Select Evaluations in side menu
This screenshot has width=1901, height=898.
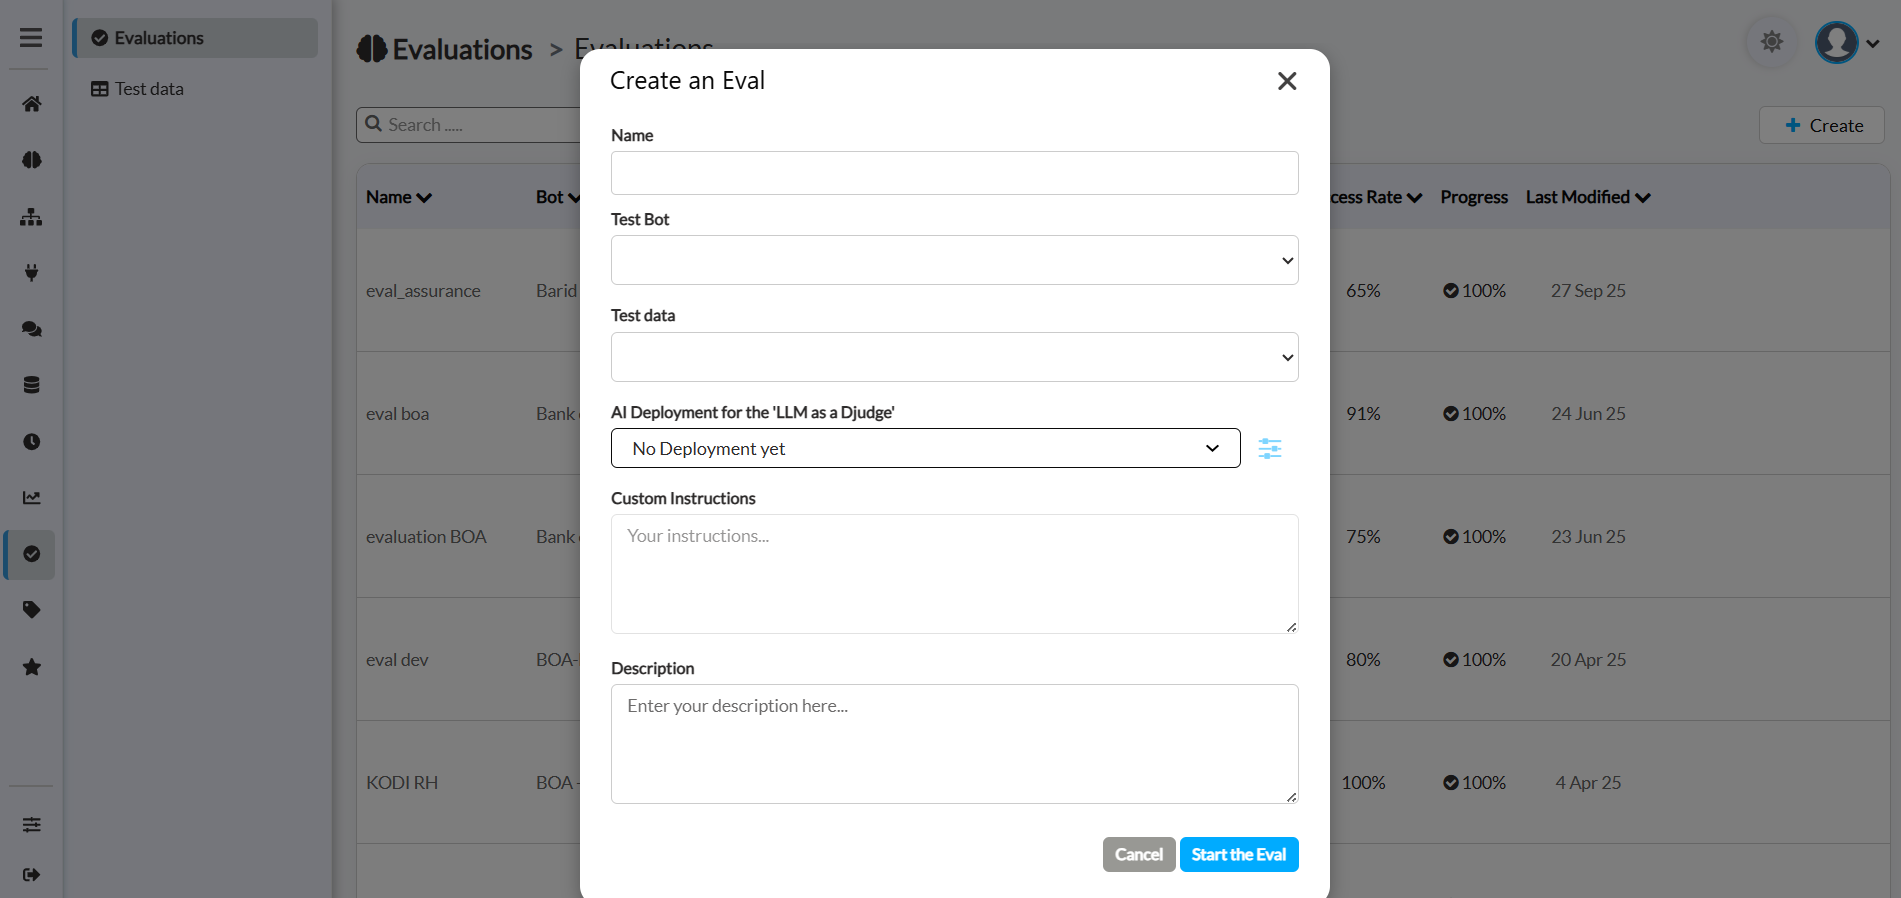158,38
